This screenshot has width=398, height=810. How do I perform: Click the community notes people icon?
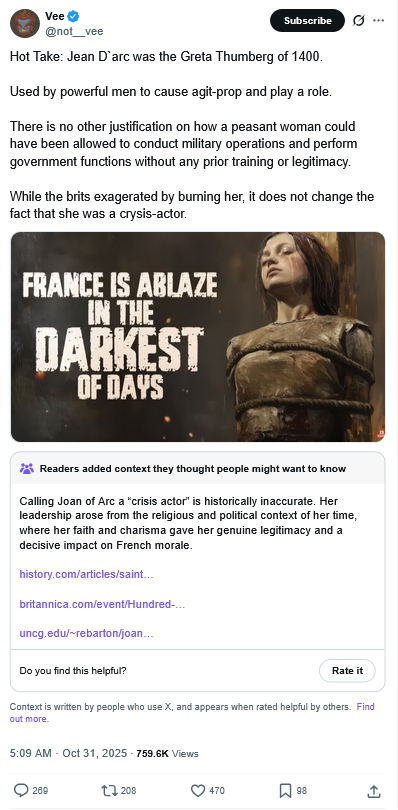pos(26,469)
